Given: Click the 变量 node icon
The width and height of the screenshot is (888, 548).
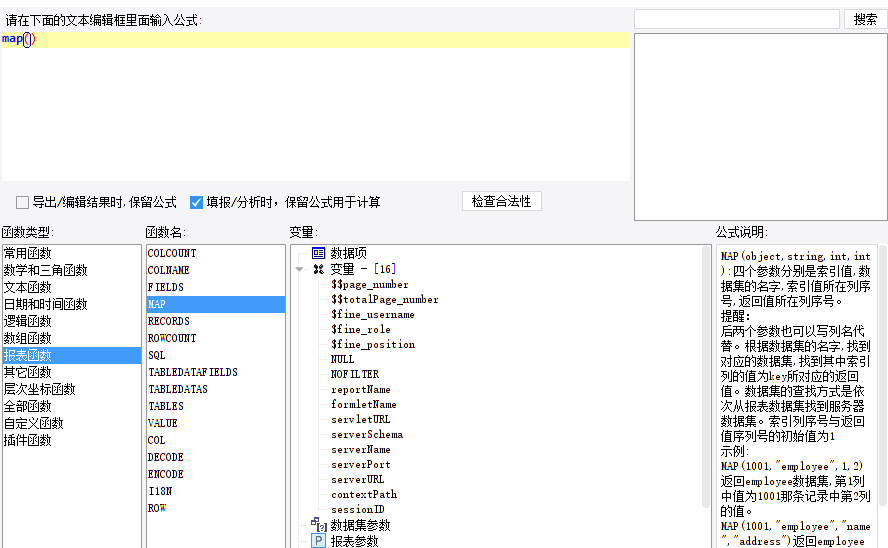Looking at the screenshot, I should 318,269.
